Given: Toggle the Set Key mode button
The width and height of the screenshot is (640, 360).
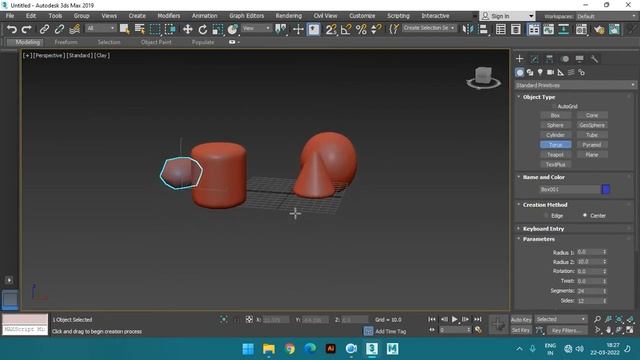Looking at the screenshot, I should point(521,330).
